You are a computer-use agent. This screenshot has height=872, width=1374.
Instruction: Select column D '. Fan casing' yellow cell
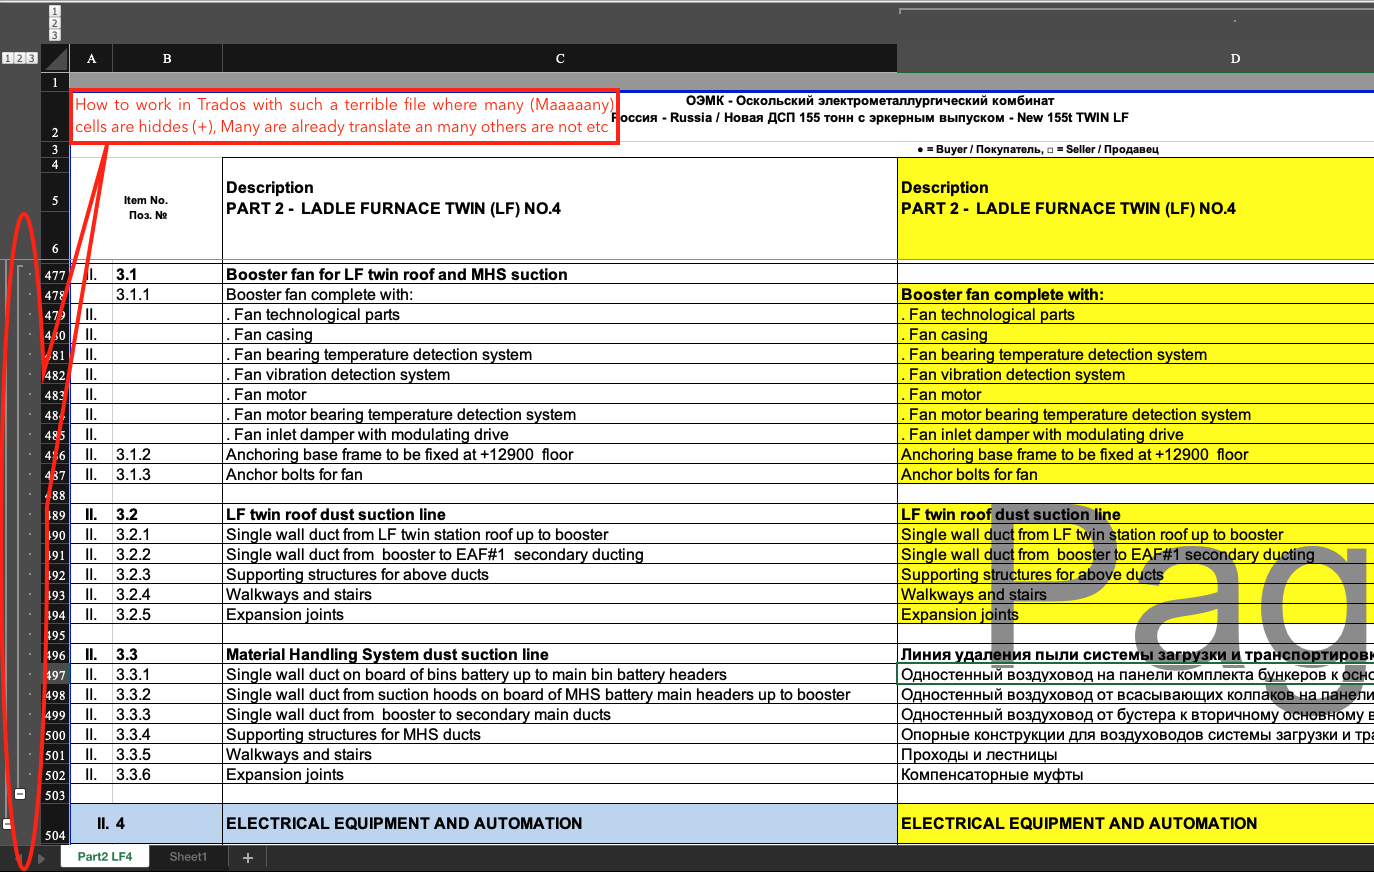[1136, 334]
